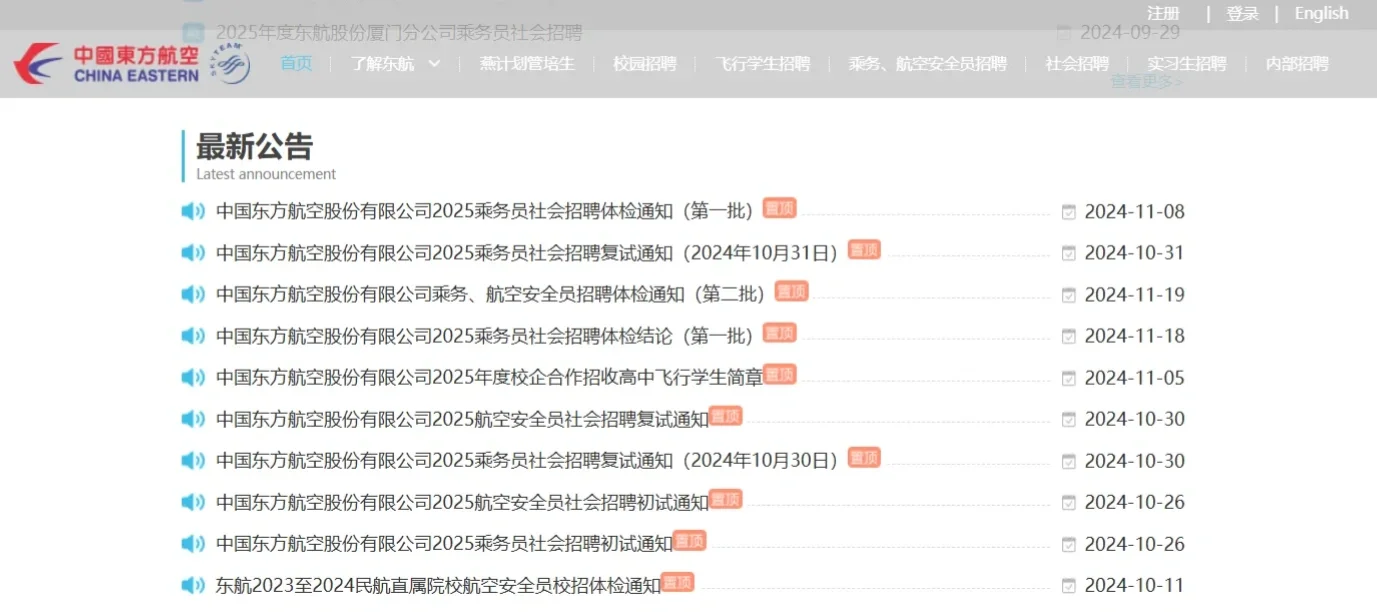Click the 注册 link at top right

click(1163, 13)
